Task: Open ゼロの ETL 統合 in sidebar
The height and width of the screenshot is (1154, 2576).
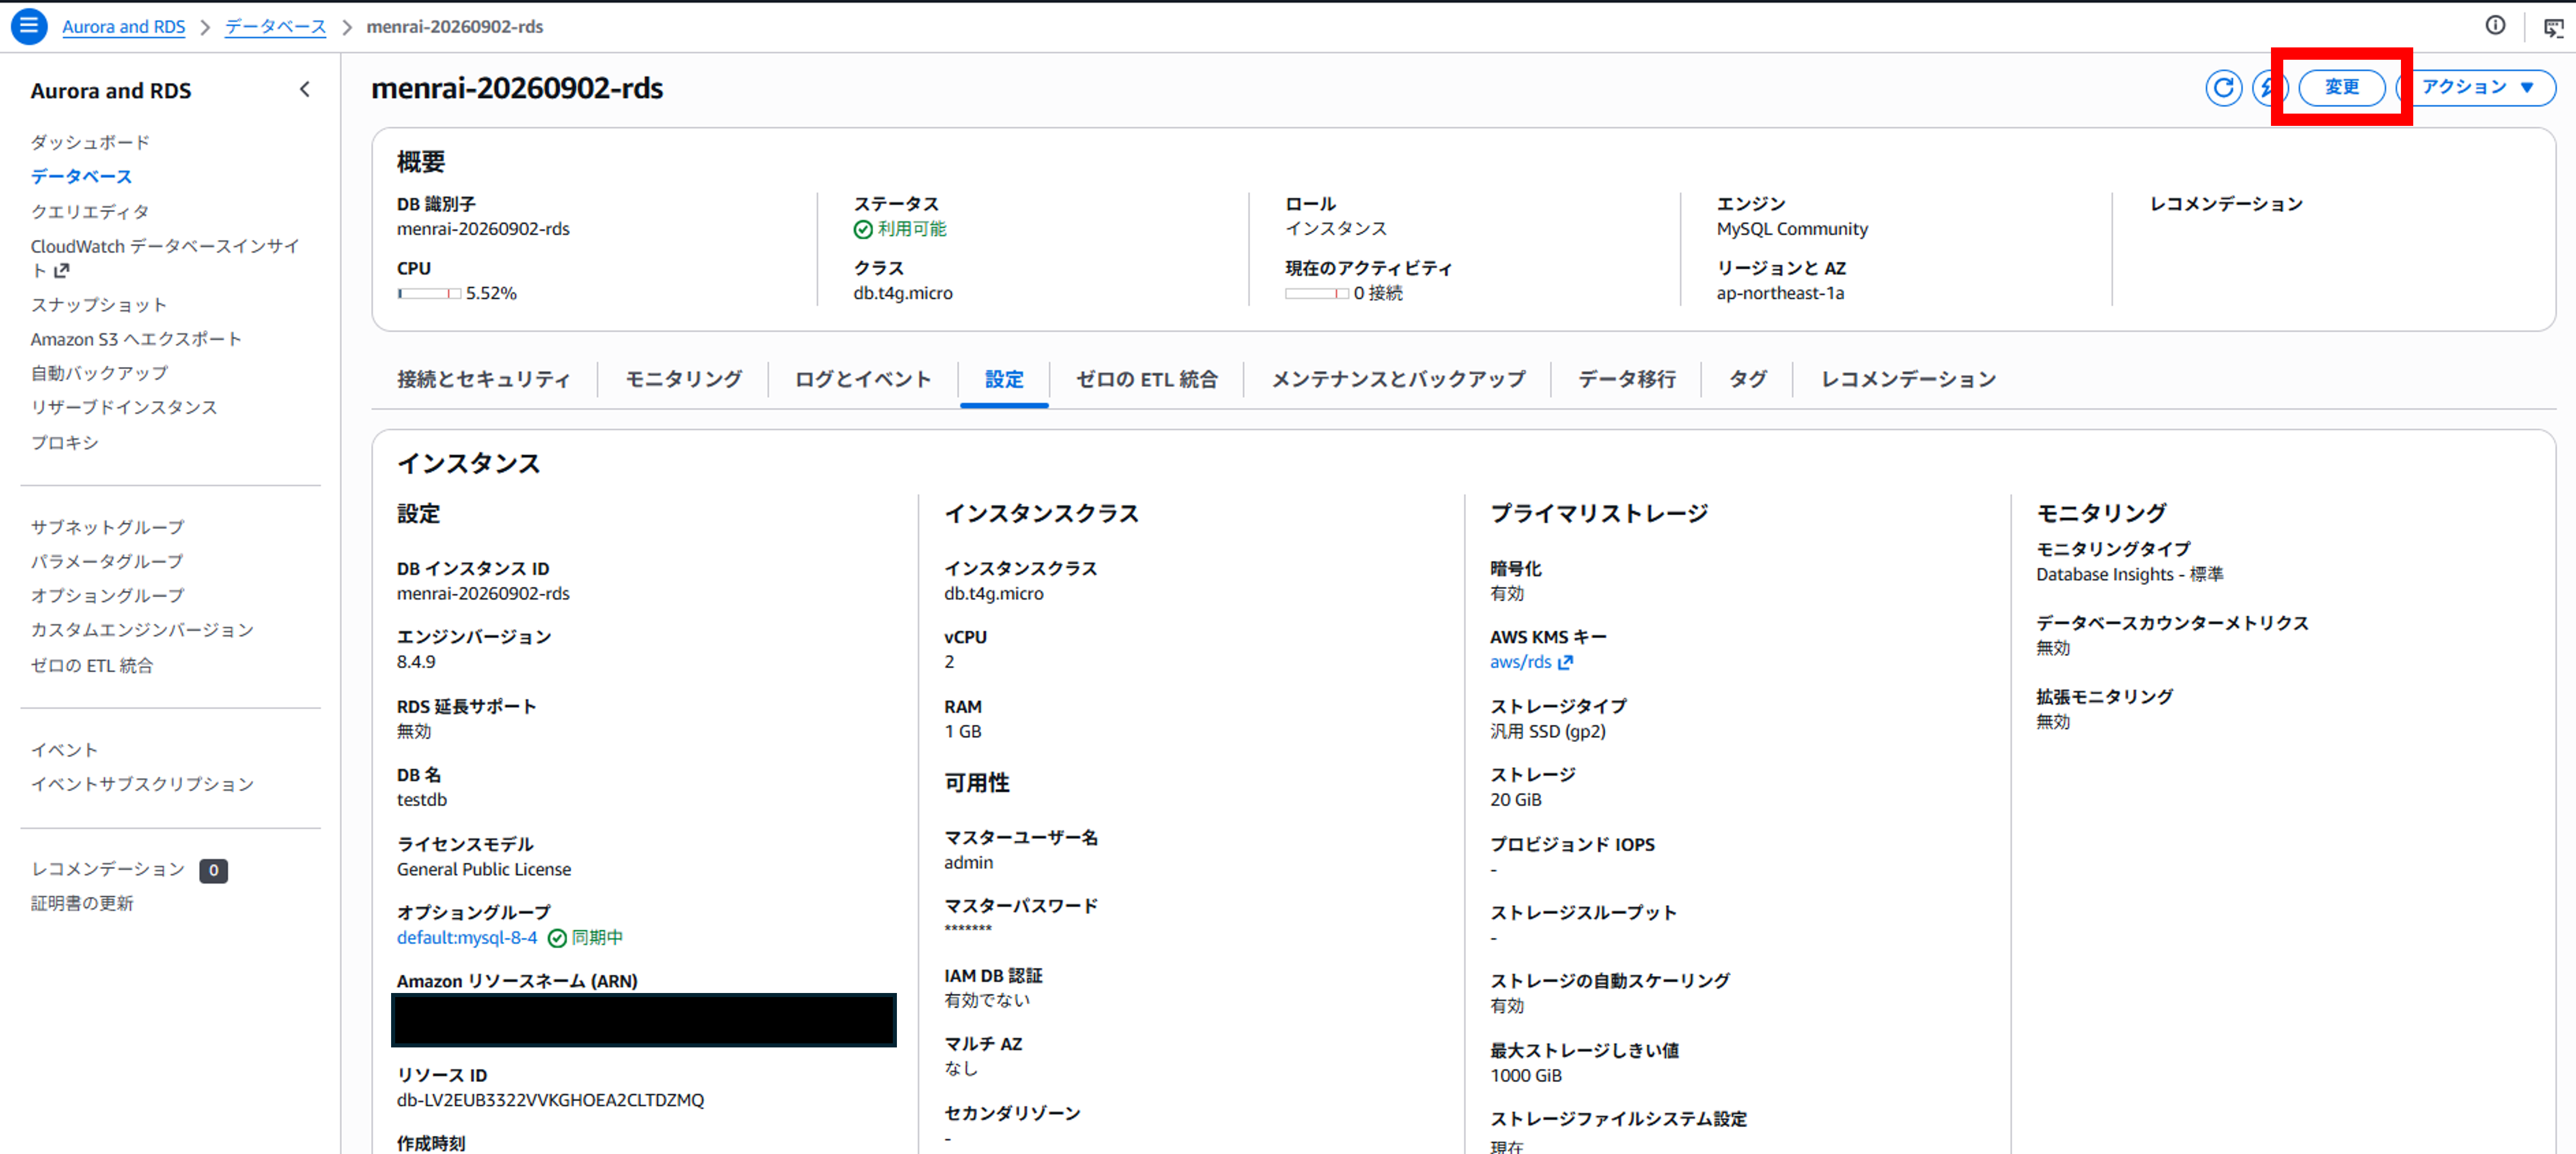Action: click(92, 665)
